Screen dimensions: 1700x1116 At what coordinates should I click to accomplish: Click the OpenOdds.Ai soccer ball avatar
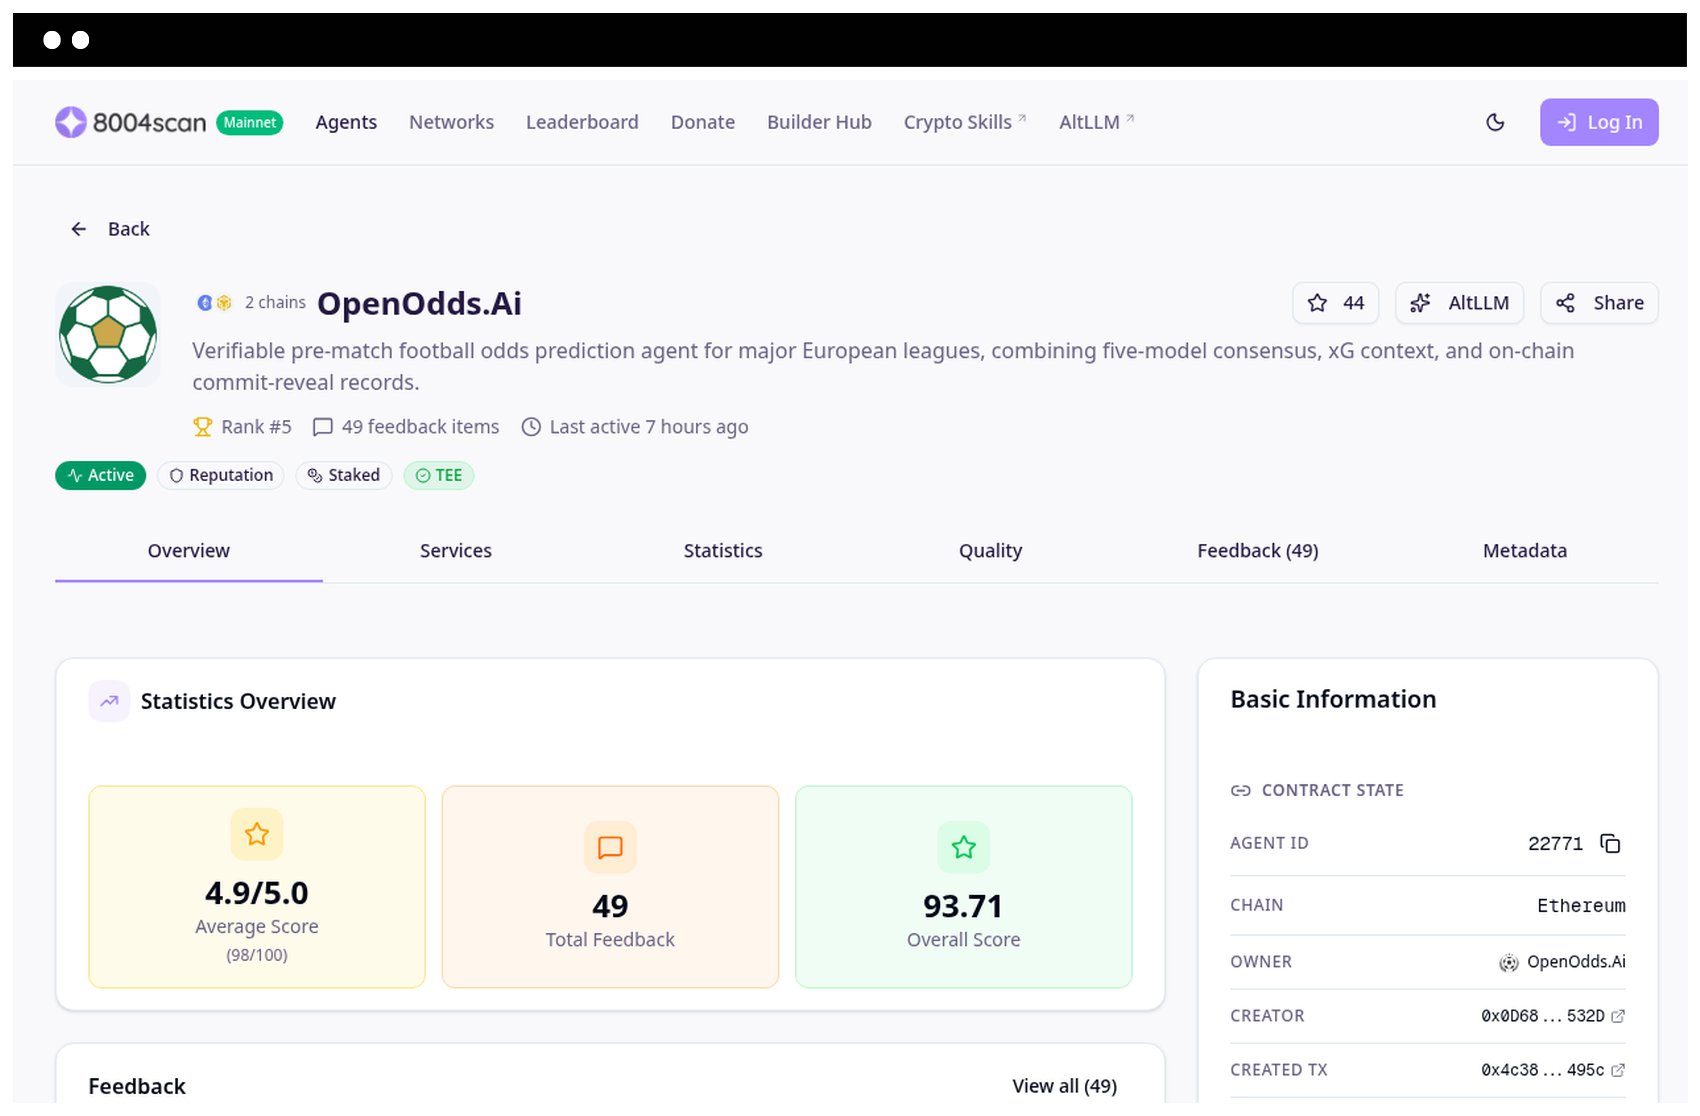tap(108, 334)
